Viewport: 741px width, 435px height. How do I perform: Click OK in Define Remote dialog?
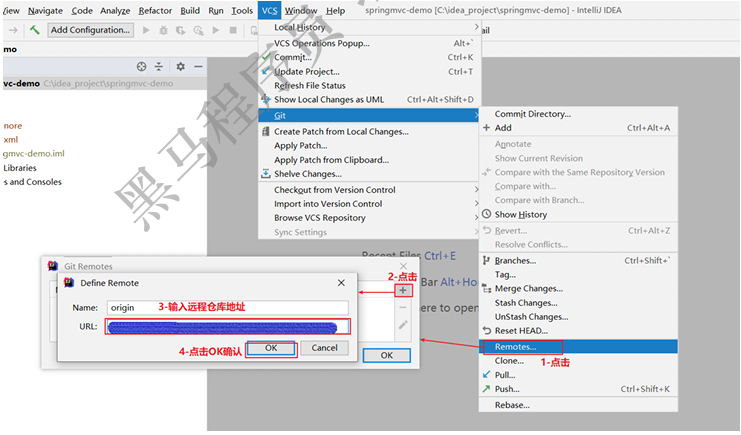click(x=271, y=348)
